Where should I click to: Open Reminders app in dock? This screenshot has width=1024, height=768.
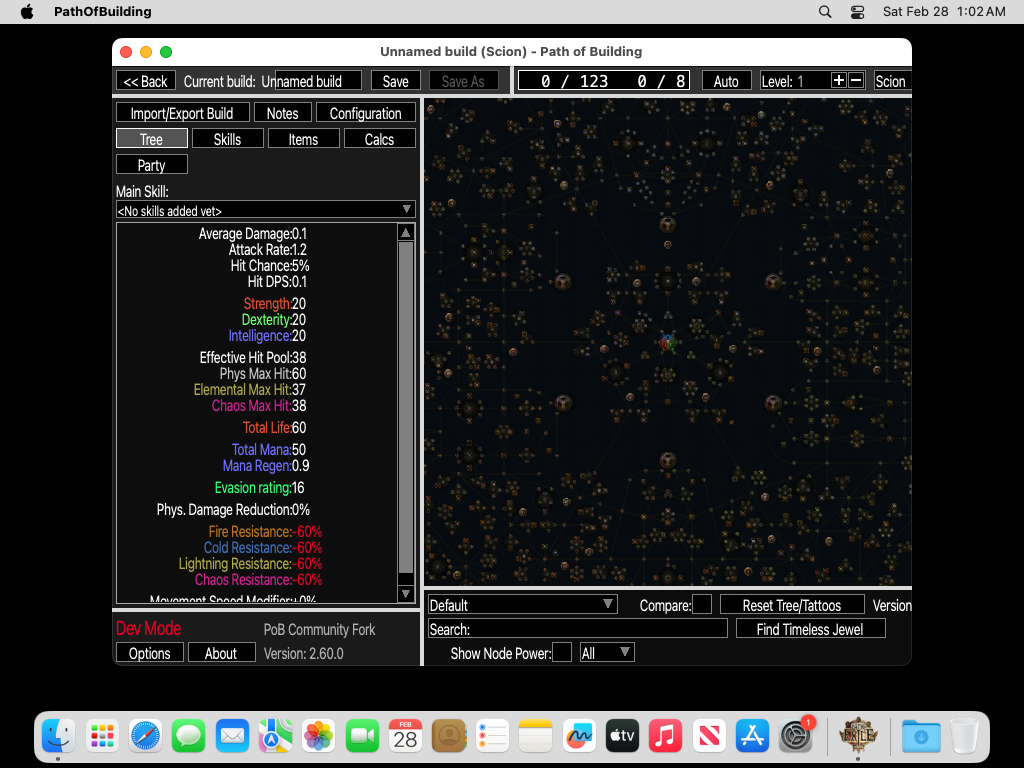492,736
